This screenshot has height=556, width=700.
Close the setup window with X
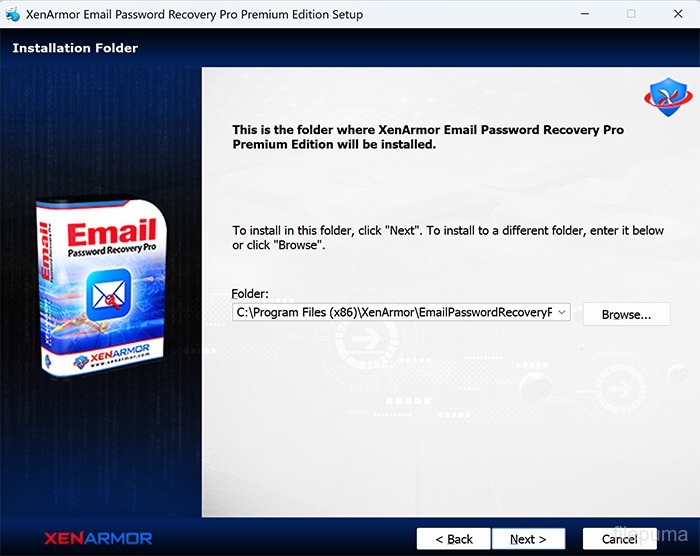click(x=678, y=14)
